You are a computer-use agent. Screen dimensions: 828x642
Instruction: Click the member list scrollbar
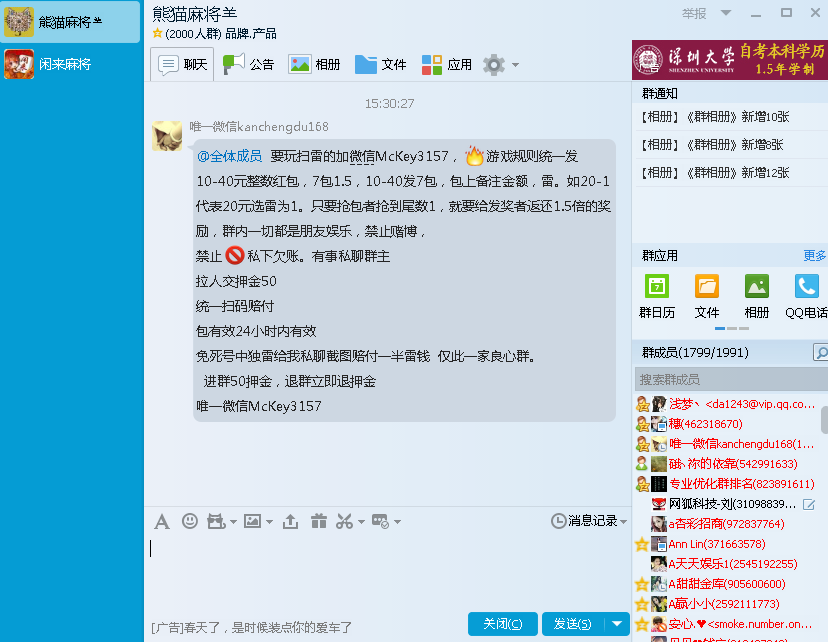click(x=823, y=420)
